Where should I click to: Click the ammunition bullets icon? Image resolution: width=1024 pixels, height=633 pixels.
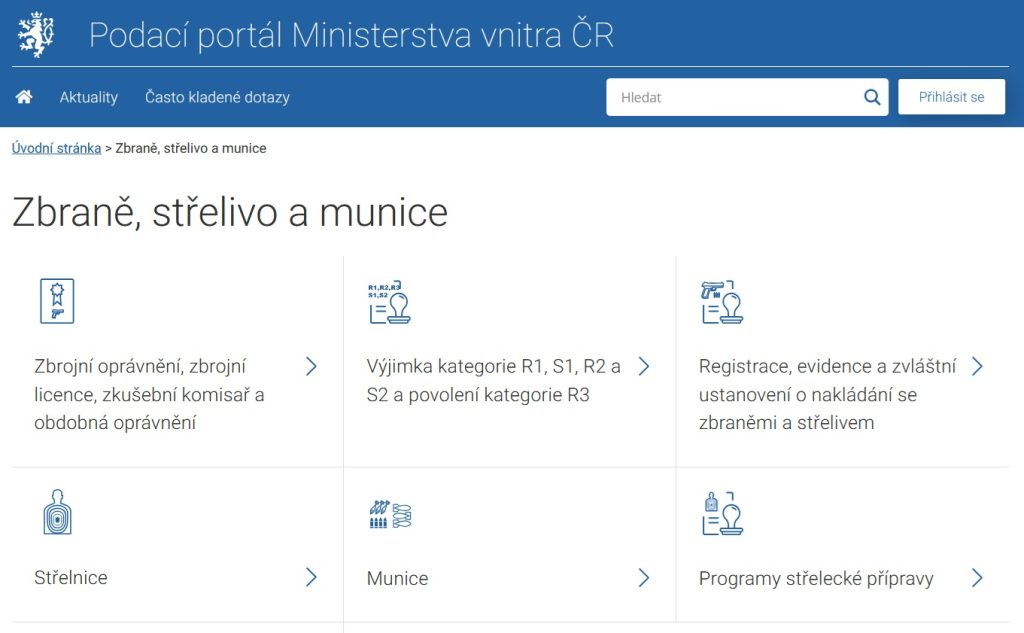point(389,515)
